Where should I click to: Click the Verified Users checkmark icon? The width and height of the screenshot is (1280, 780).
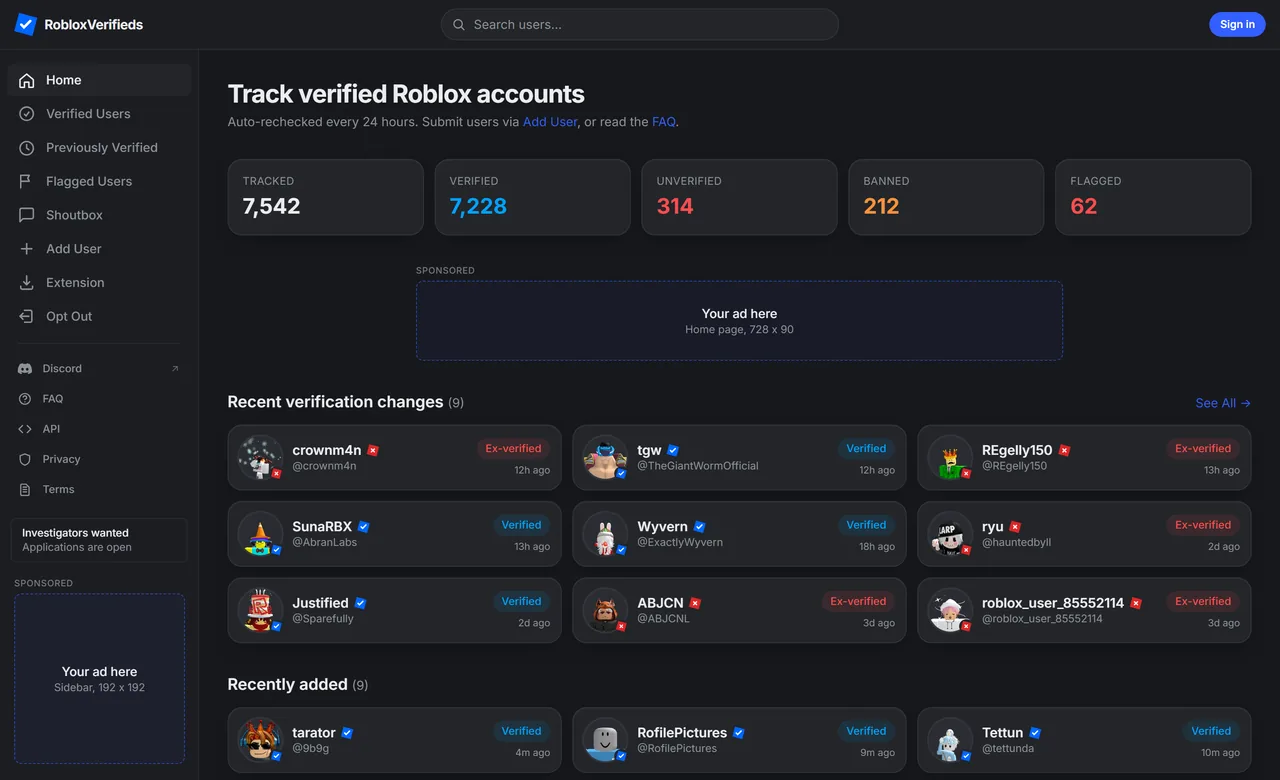tap(27, 114)
